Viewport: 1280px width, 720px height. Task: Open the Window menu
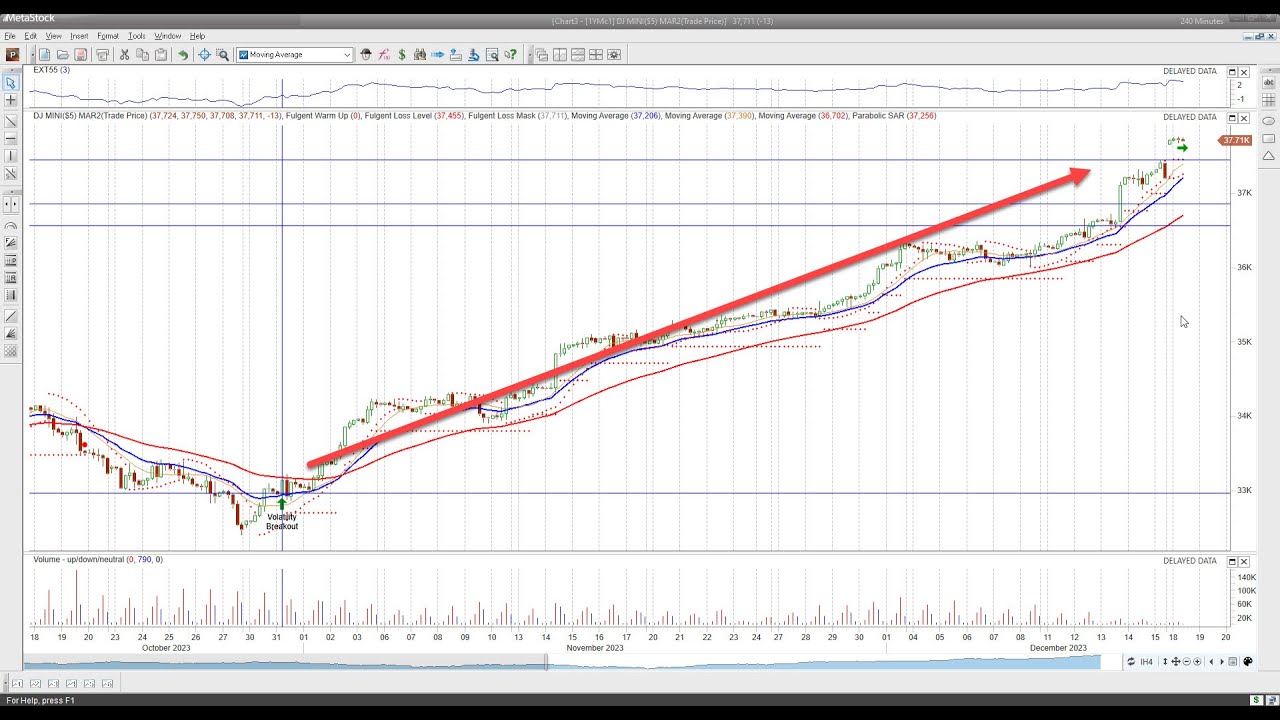coord(167,36)
